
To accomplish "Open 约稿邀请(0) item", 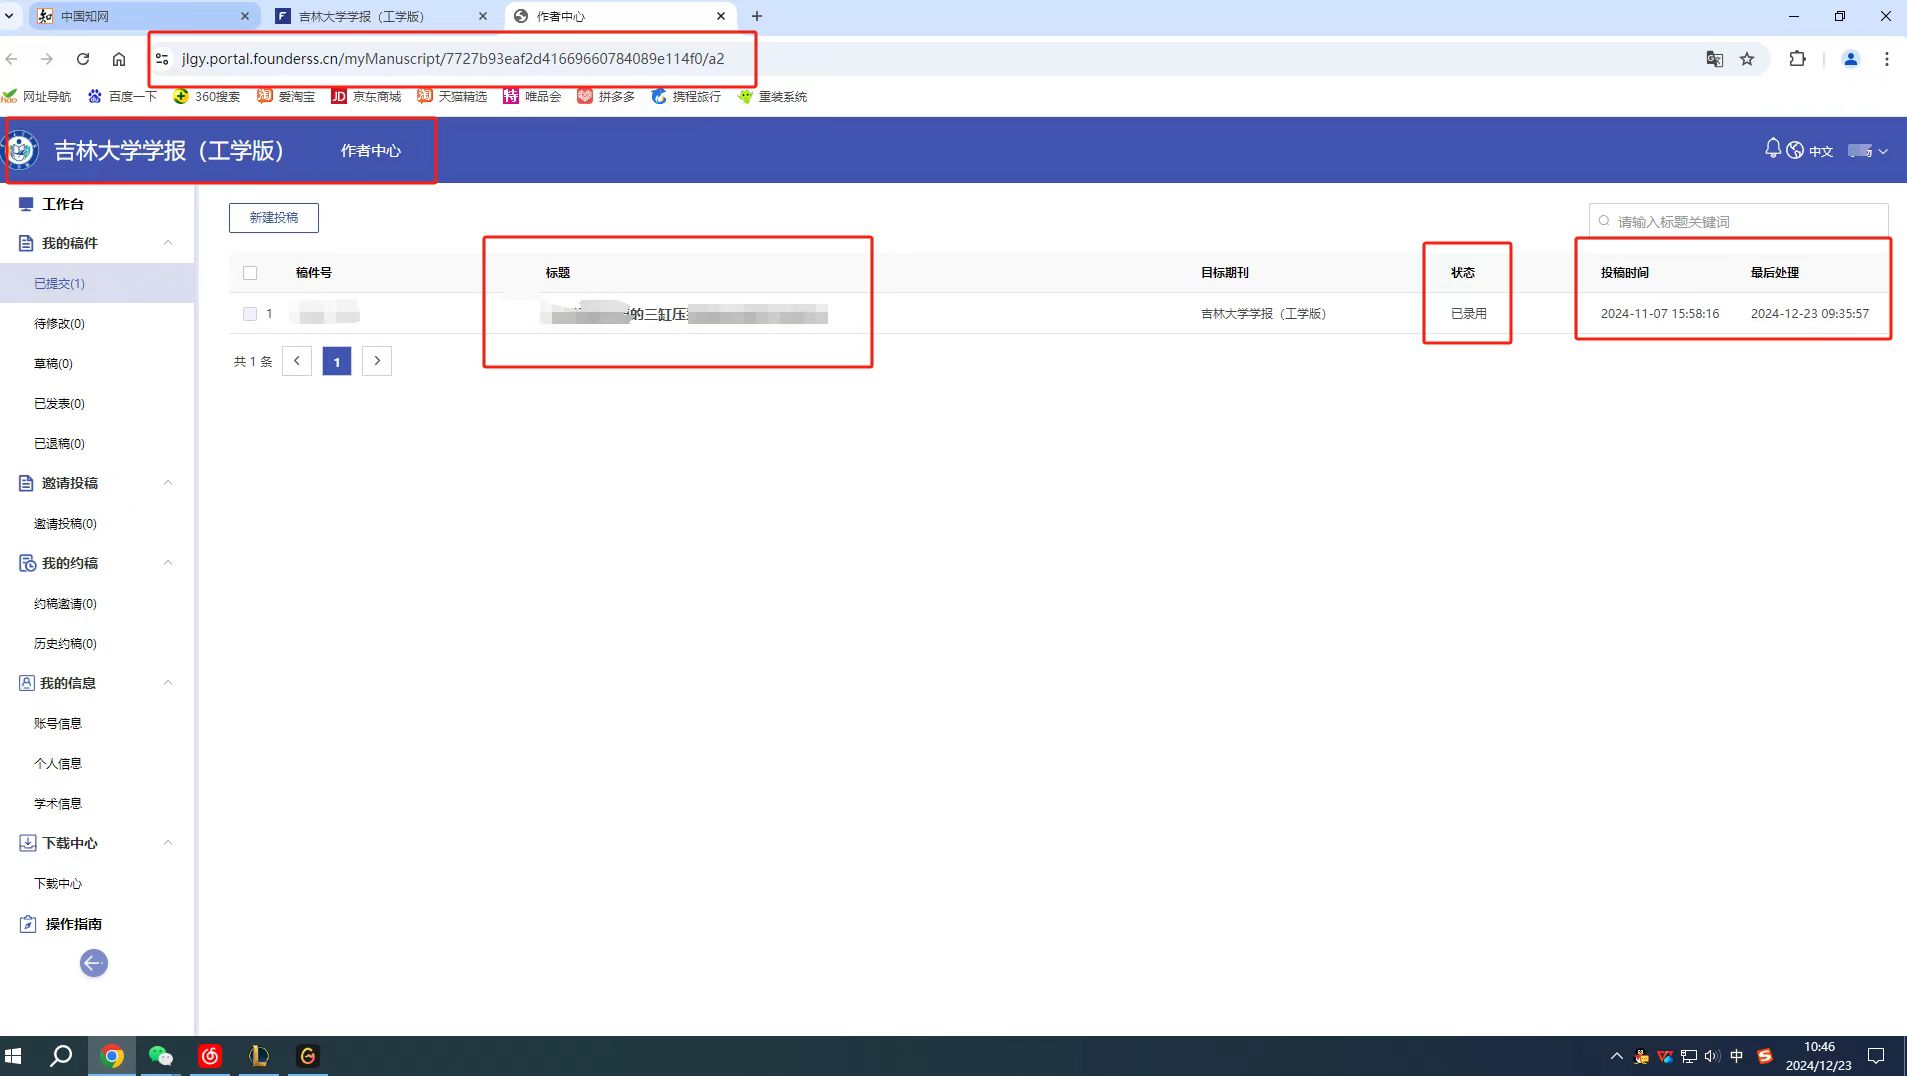I will tap(66, 604).
